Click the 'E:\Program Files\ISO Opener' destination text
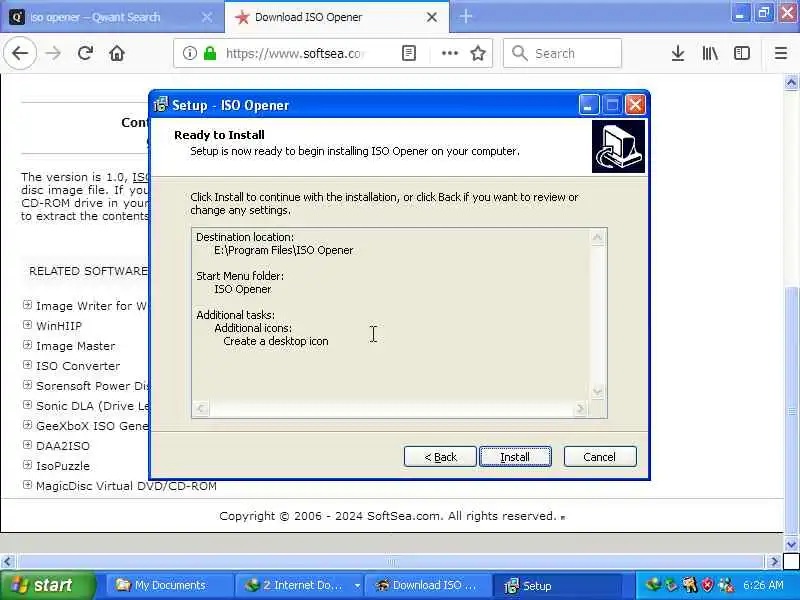This screenshot has height=600, width=800. coord(283,251)
